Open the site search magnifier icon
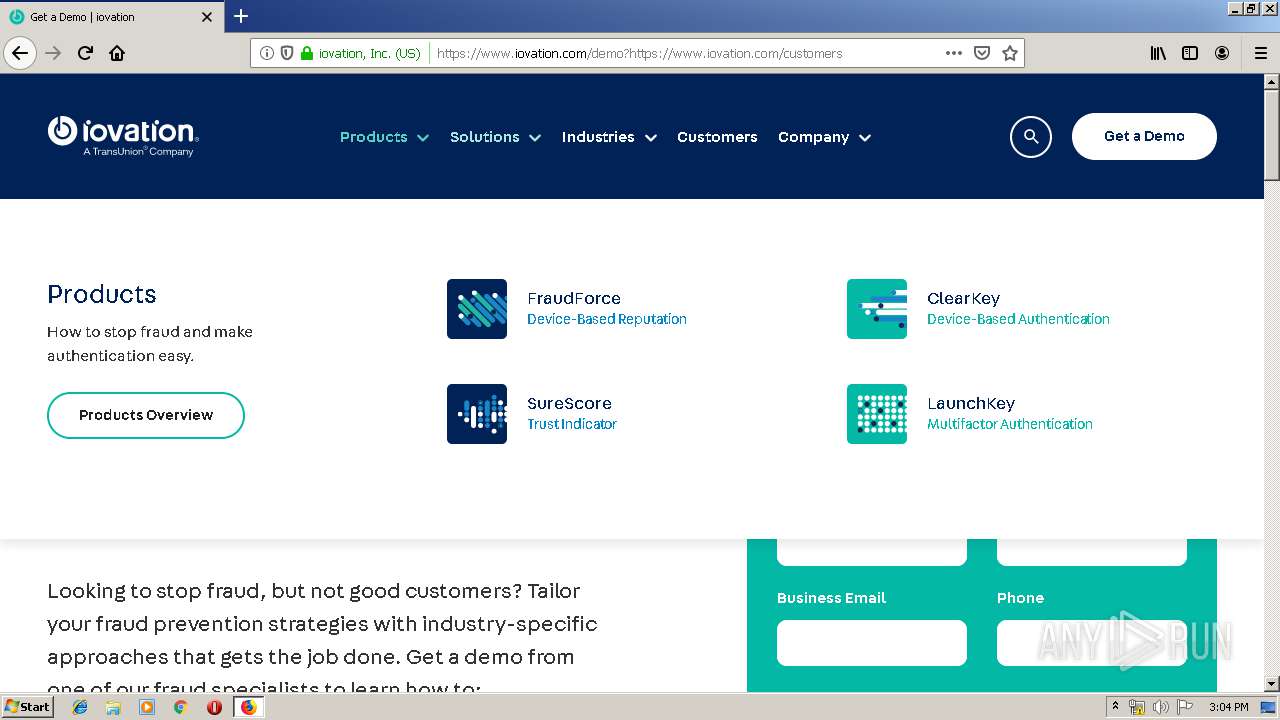 [1031, 137]
